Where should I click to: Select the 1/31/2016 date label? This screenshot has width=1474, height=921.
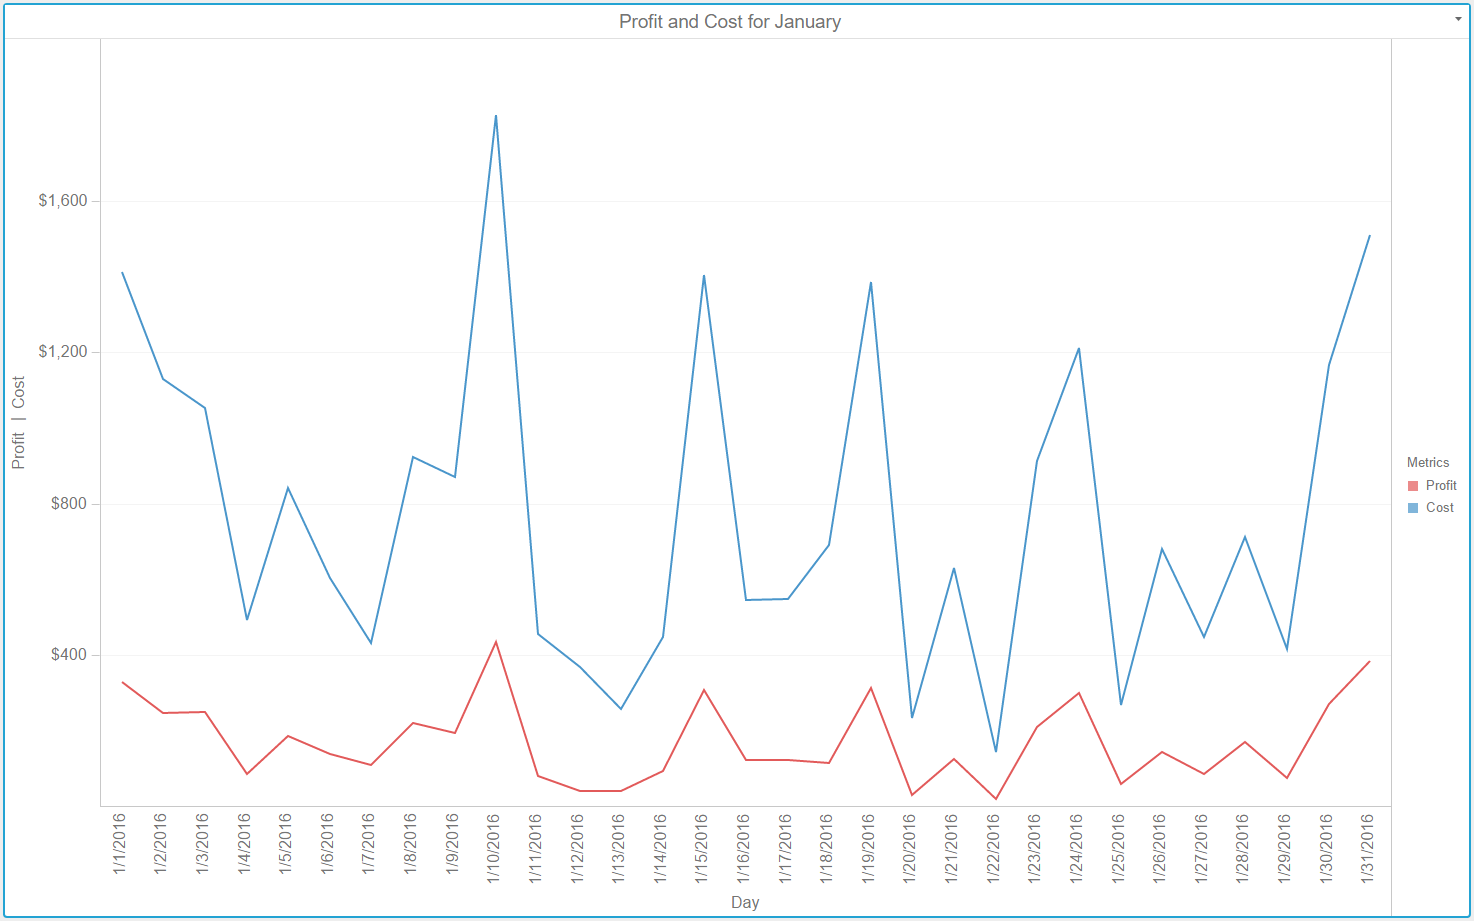click(x=1368, y=847)
